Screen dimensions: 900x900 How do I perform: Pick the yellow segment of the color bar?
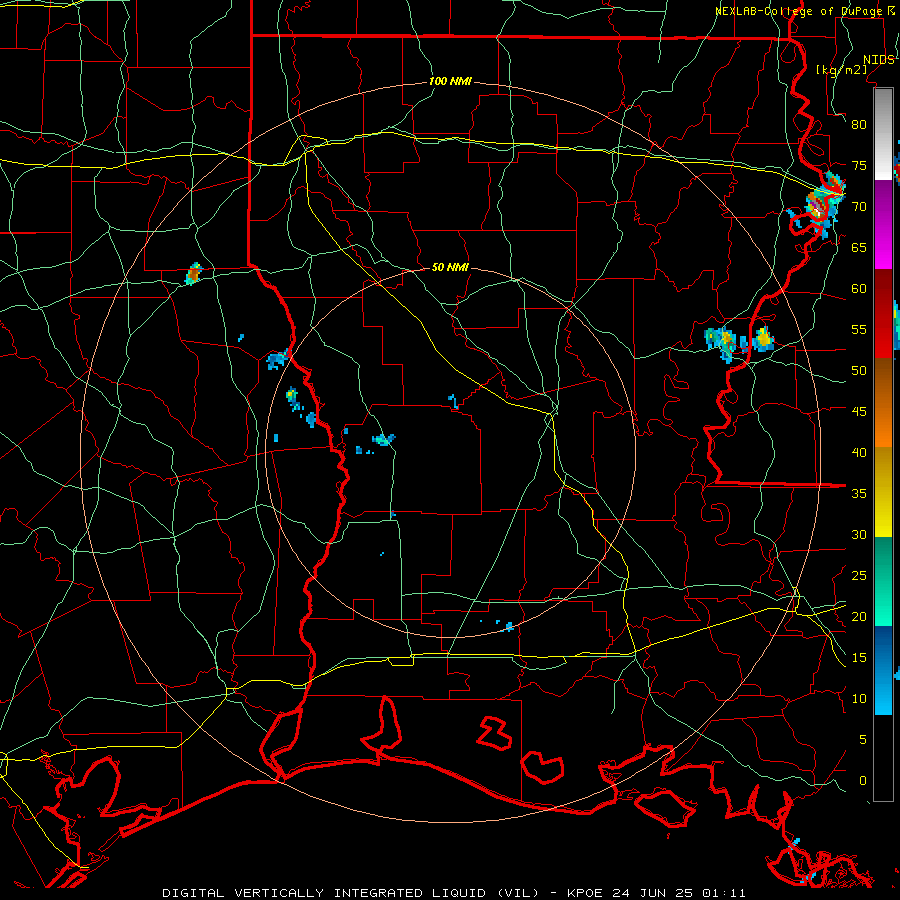[x=883, y=492]
